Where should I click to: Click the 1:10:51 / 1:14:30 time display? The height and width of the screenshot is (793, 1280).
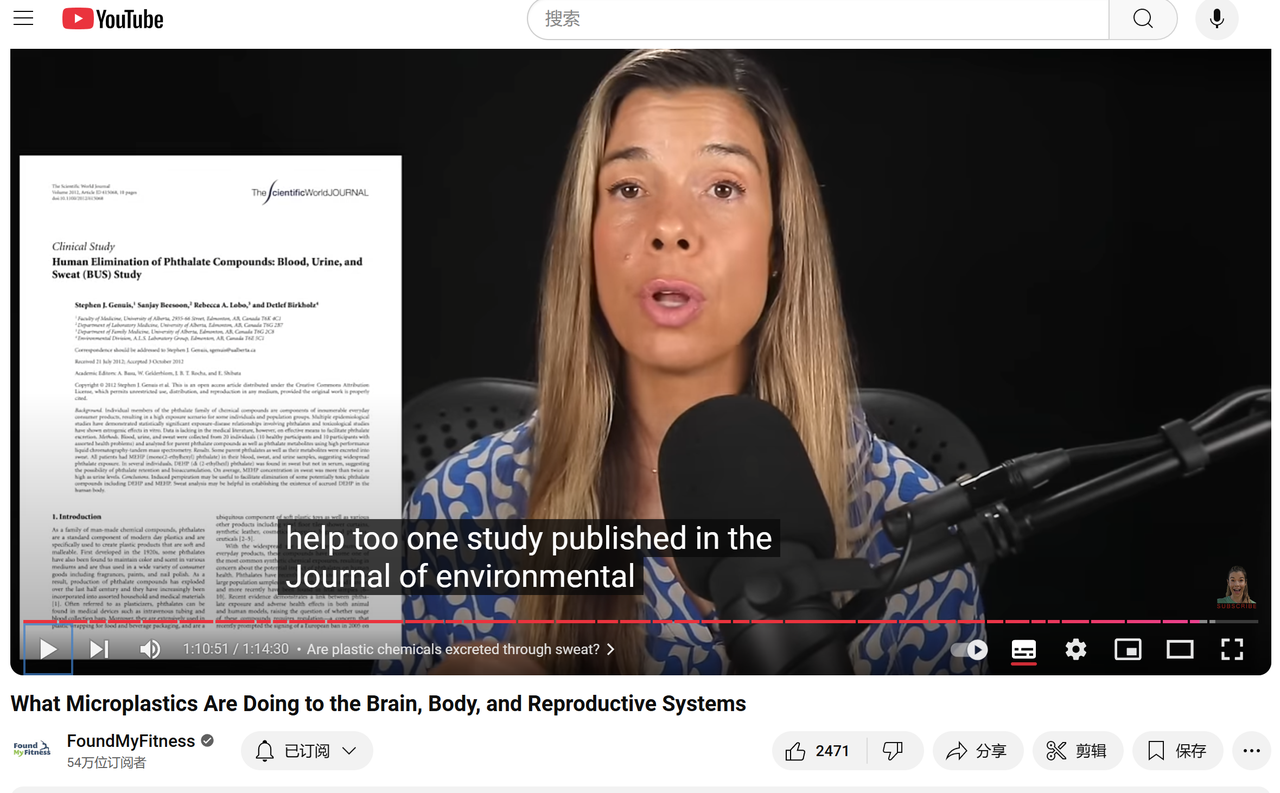[235, 649]
